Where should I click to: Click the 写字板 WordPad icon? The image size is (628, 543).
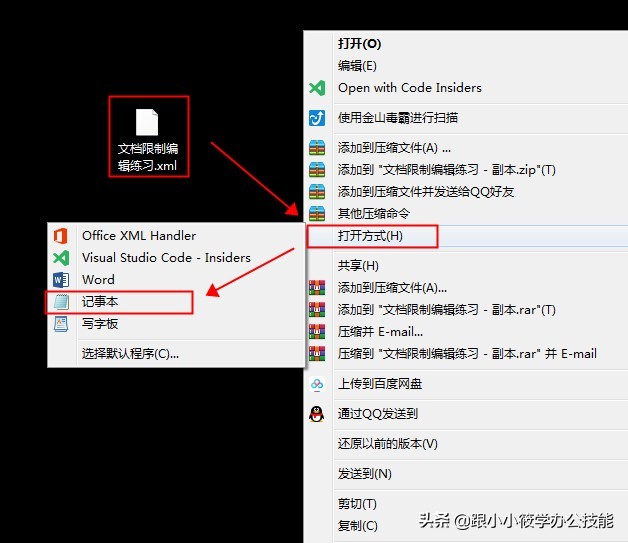coord(60,324)
